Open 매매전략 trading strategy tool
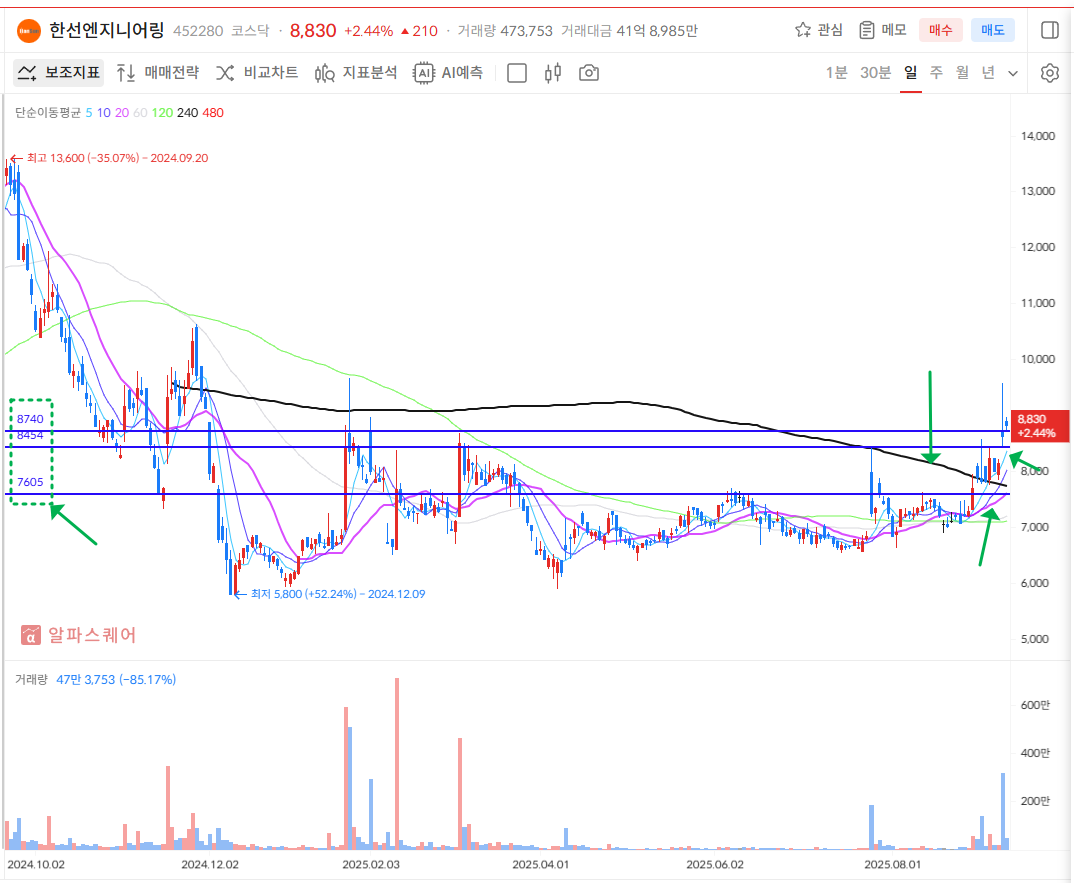The width and height of the screenshot is (1074, 883). tap(158, 73)
